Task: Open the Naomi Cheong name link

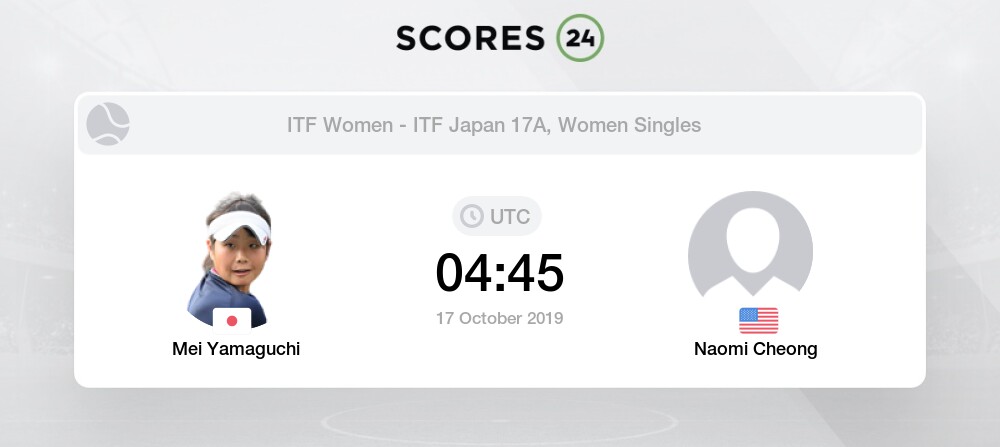Action: pos(756,349)
